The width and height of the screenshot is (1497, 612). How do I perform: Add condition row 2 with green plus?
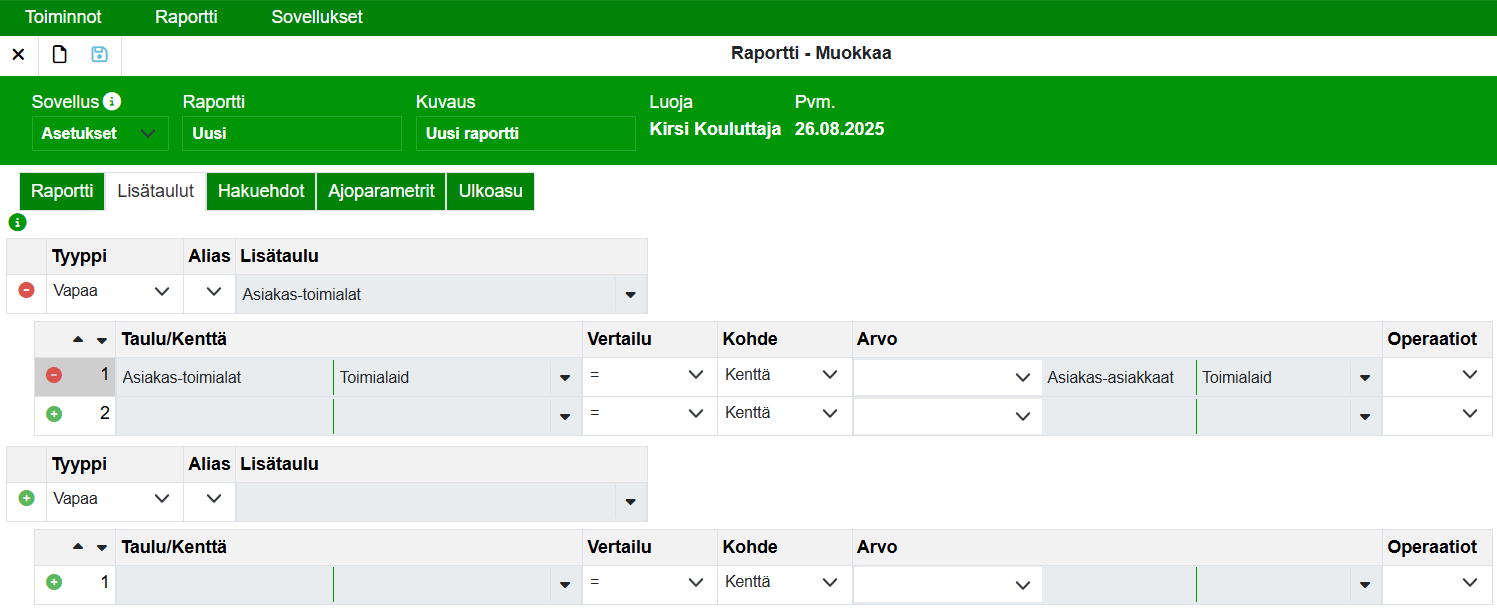tap(54, 414)
